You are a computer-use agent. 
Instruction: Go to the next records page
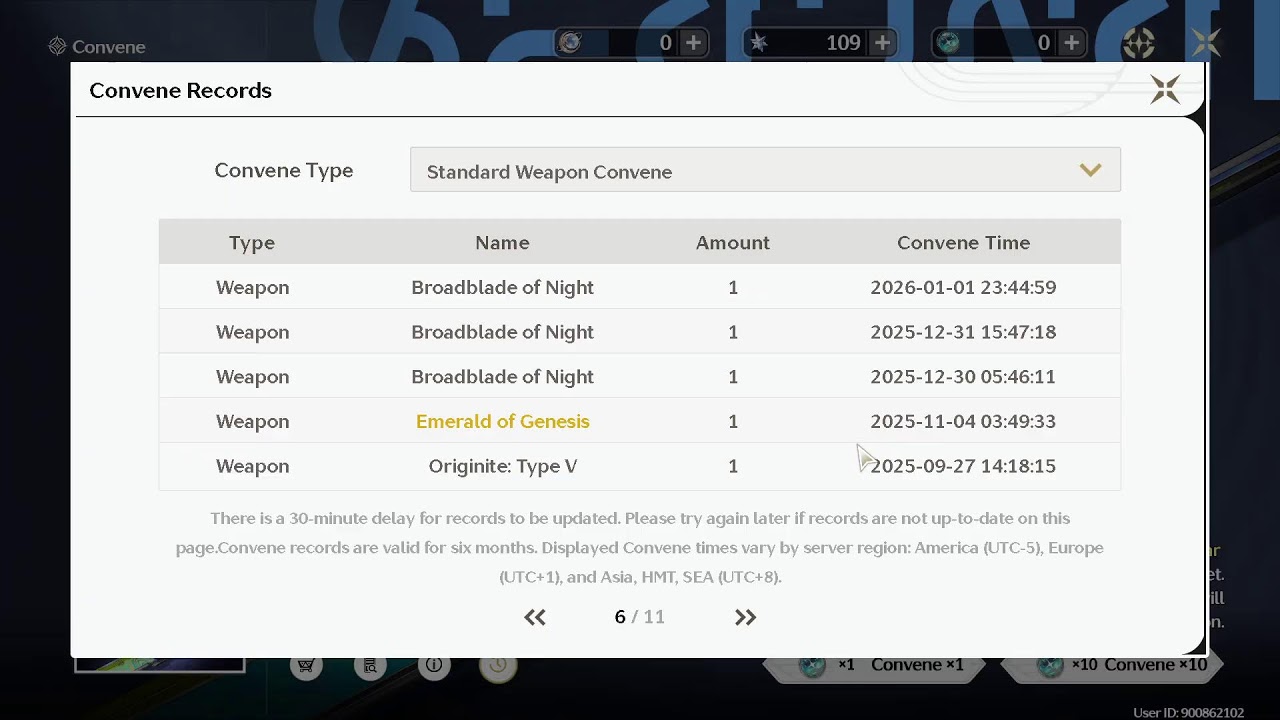[745, 617]
